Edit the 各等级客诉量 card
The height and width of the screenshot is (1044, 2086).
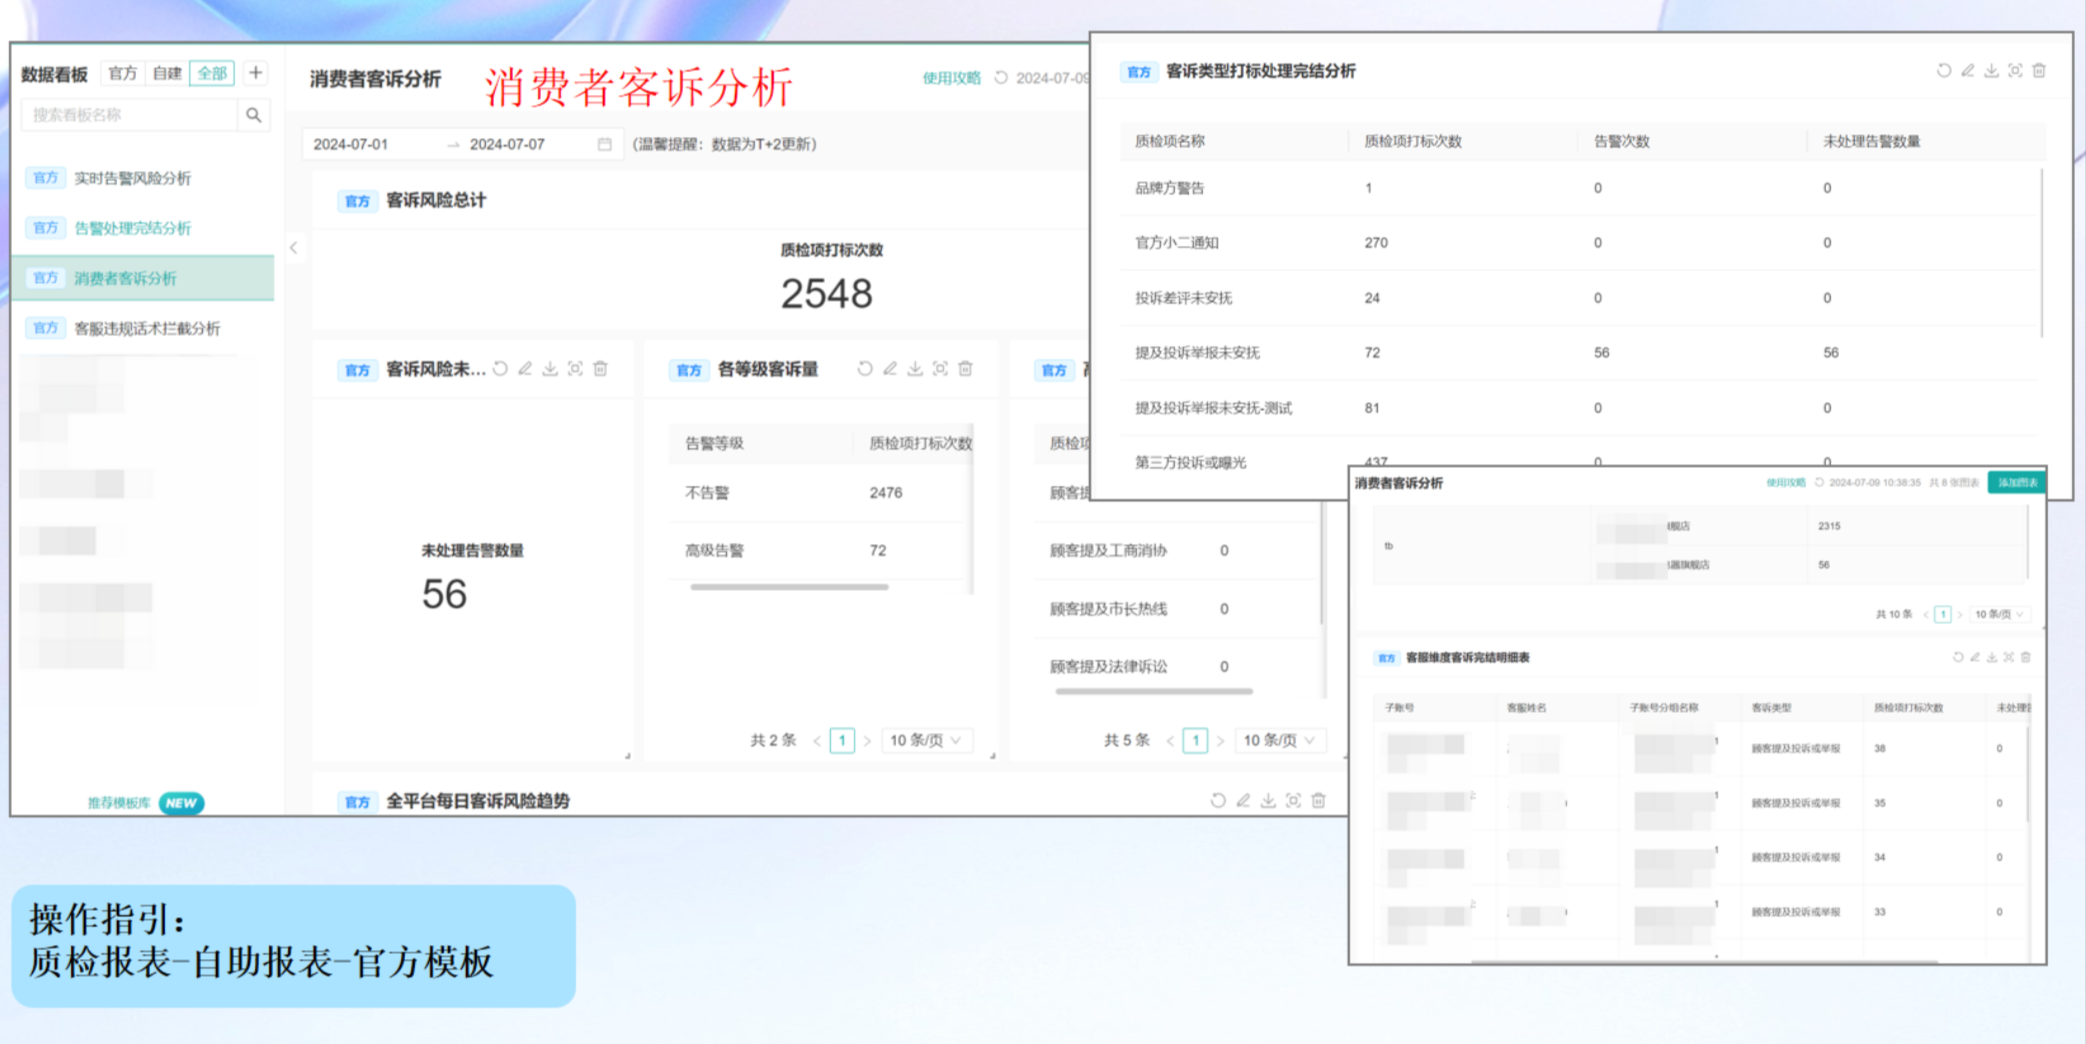[x=890, y=369]
